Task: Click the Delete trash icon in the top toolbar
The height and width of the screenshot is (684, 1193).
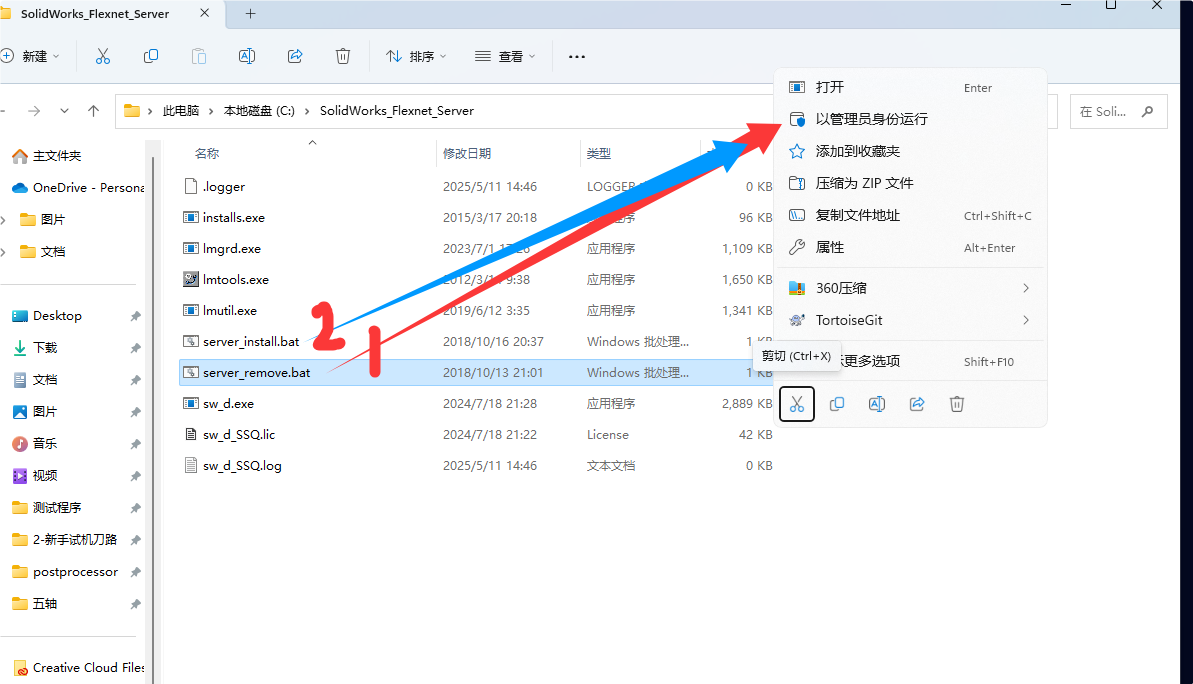Action: (343, 56)
